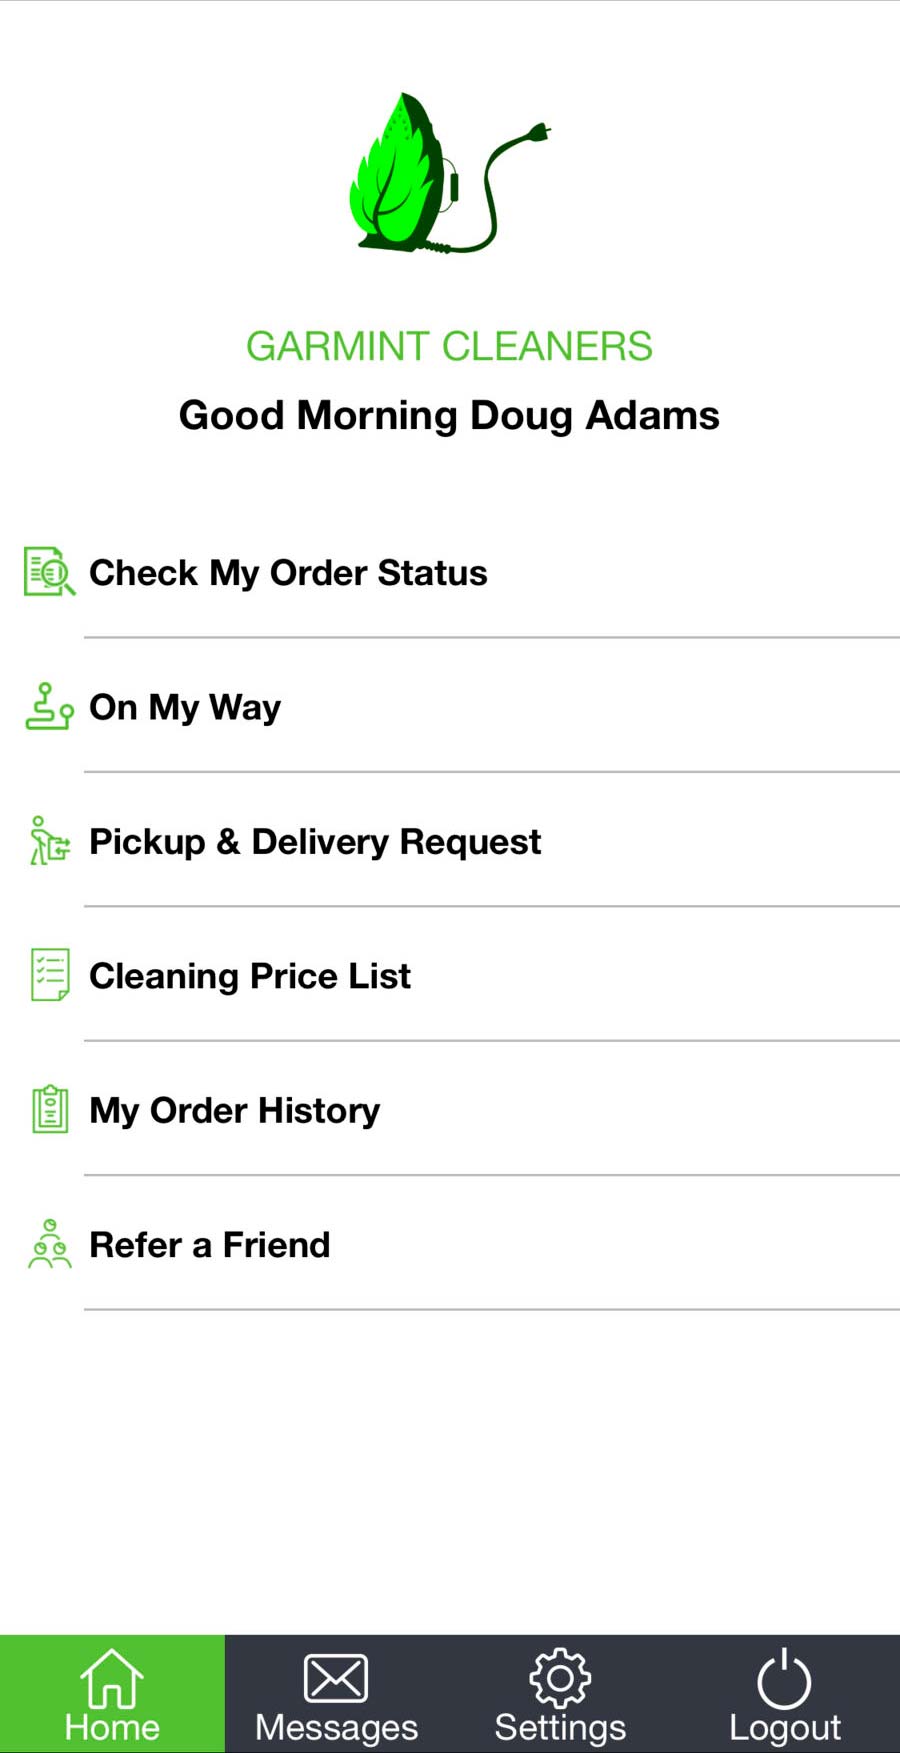Switch to the Settings tab label
The width and height of the screenshot is (900, 1753).
coord(560,1727)
